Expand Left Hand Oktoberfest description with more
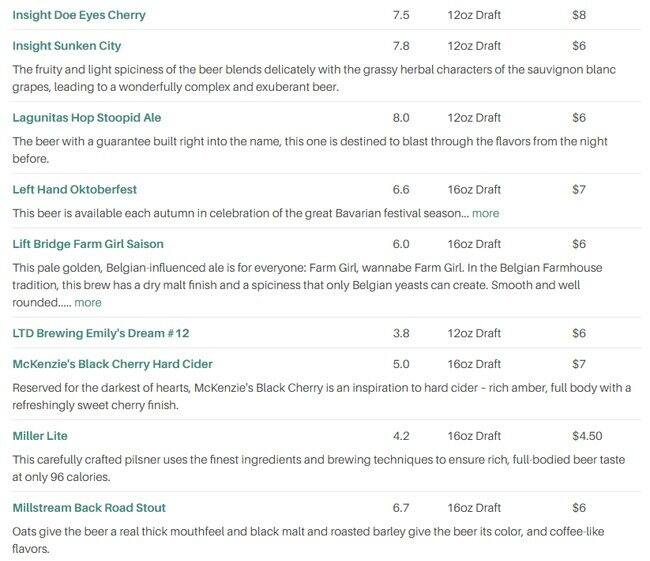The width and height of the screenshot is (650, 561). (485, 213)
